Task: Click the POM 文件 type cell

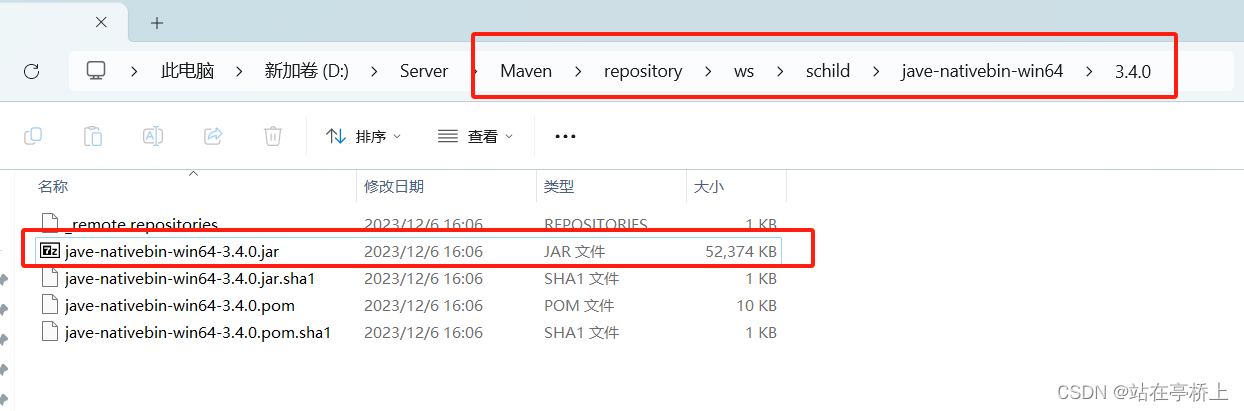Action: click(x=579, y=305)
